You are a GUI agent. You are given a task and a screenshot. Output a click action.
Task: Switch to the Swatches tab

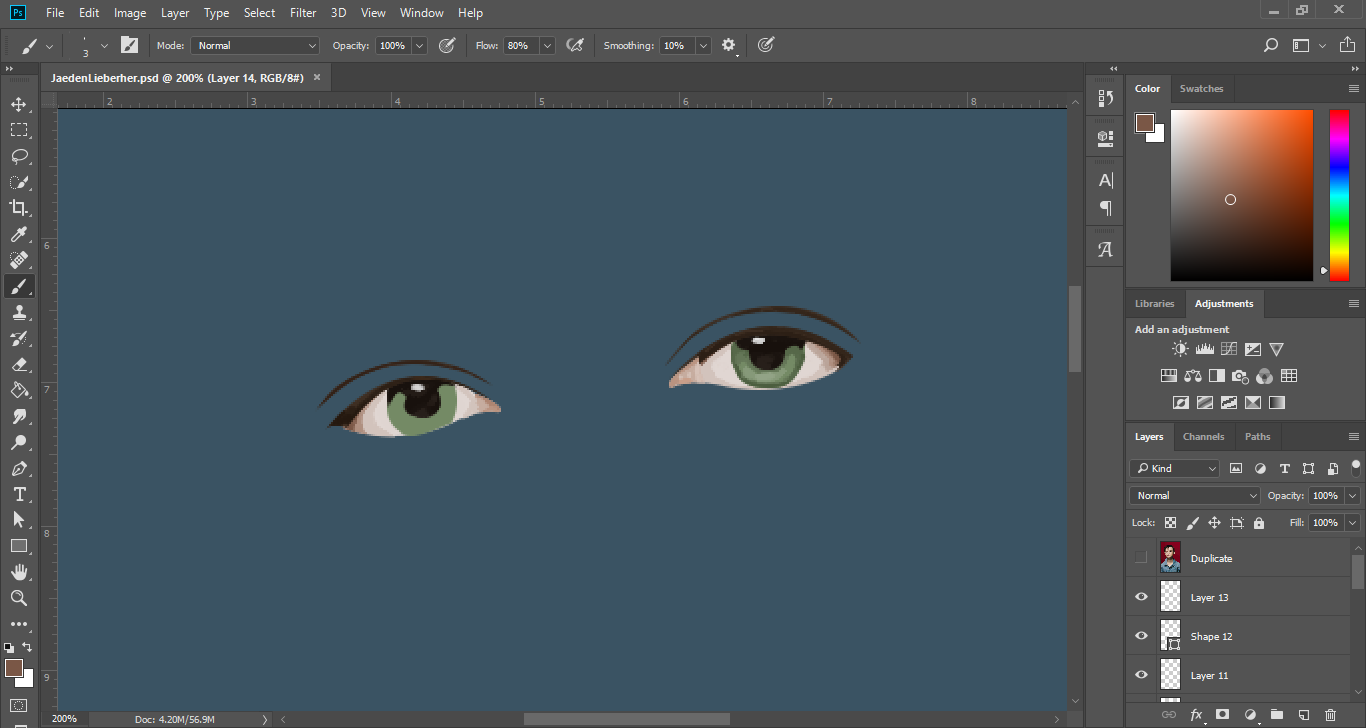coord(1201,88)
